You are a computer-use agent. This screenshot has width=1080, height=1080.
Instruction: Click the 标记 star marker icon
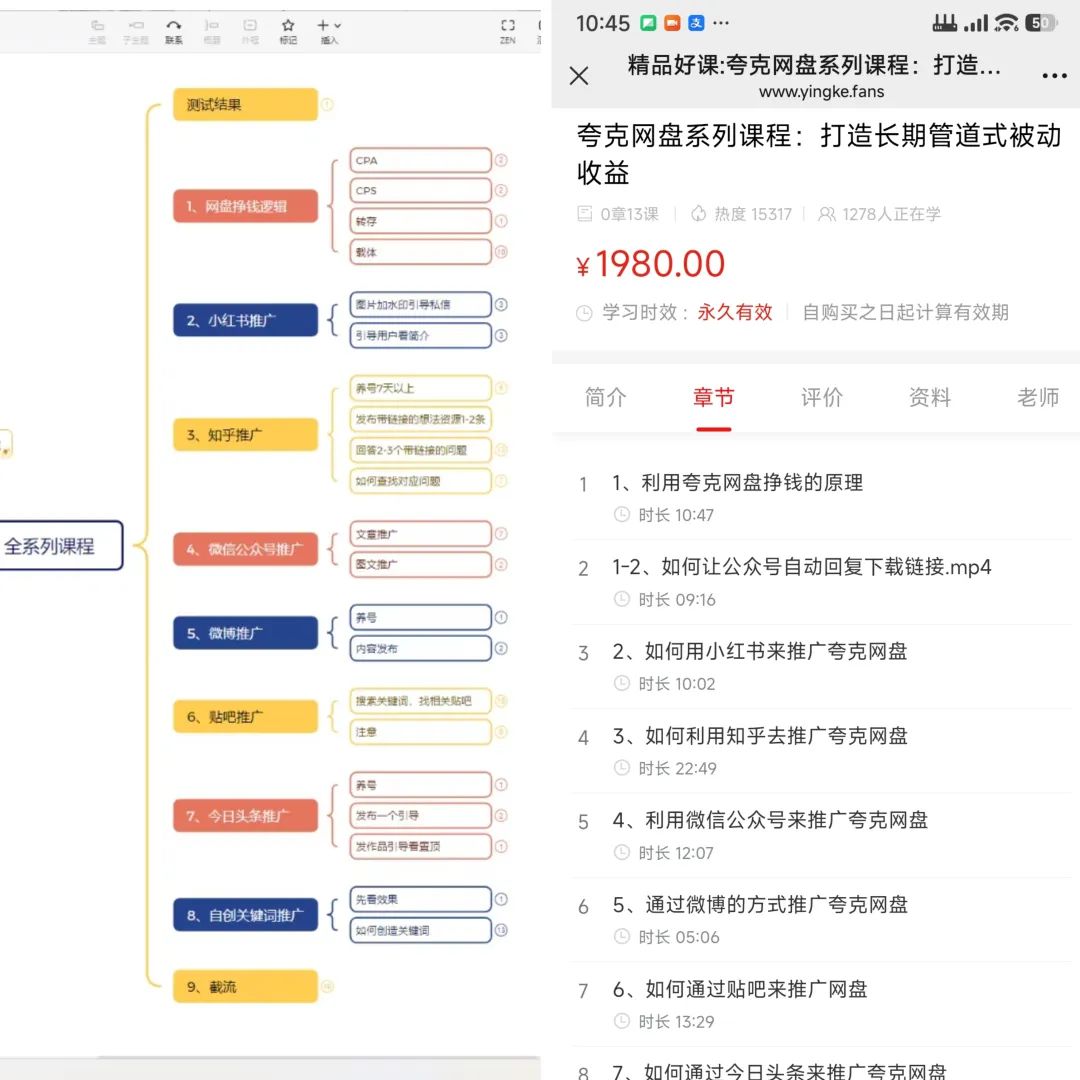(x=288, y=26)
